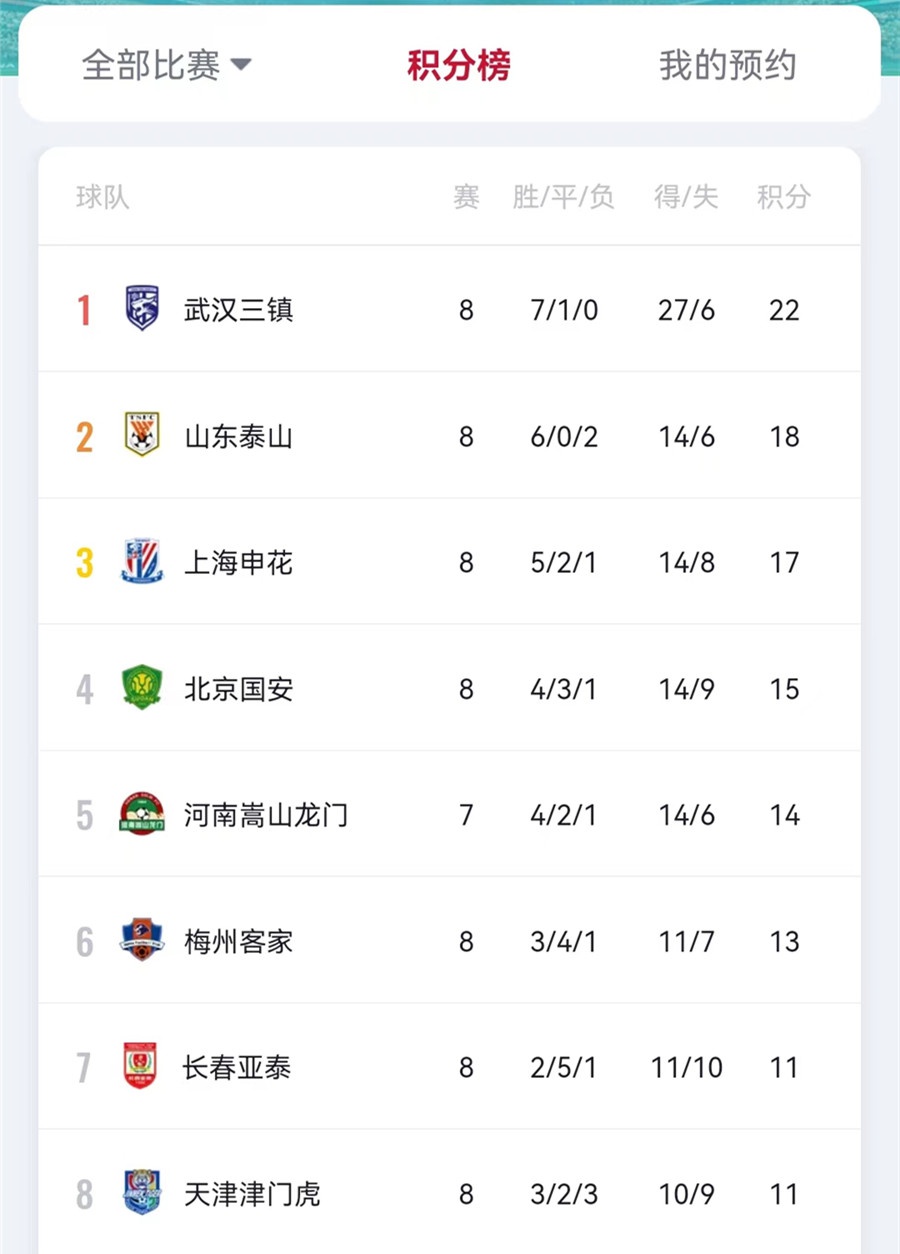Click the Meizhou Hakka (梅州客家) team crest
The width and height of the screenshot is (900, 1254).
(142, 941)
